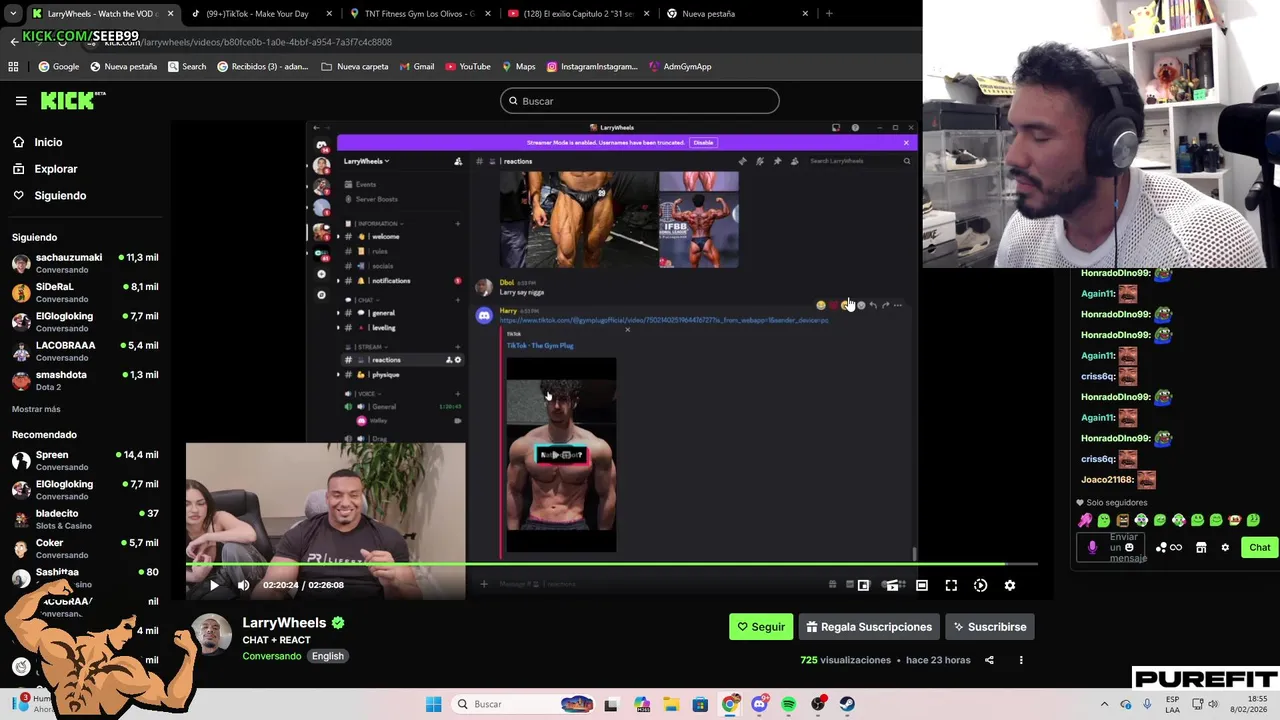Seek along the video progress bar
This screenshot has width=1280, height=720.
tap(612, 565)
